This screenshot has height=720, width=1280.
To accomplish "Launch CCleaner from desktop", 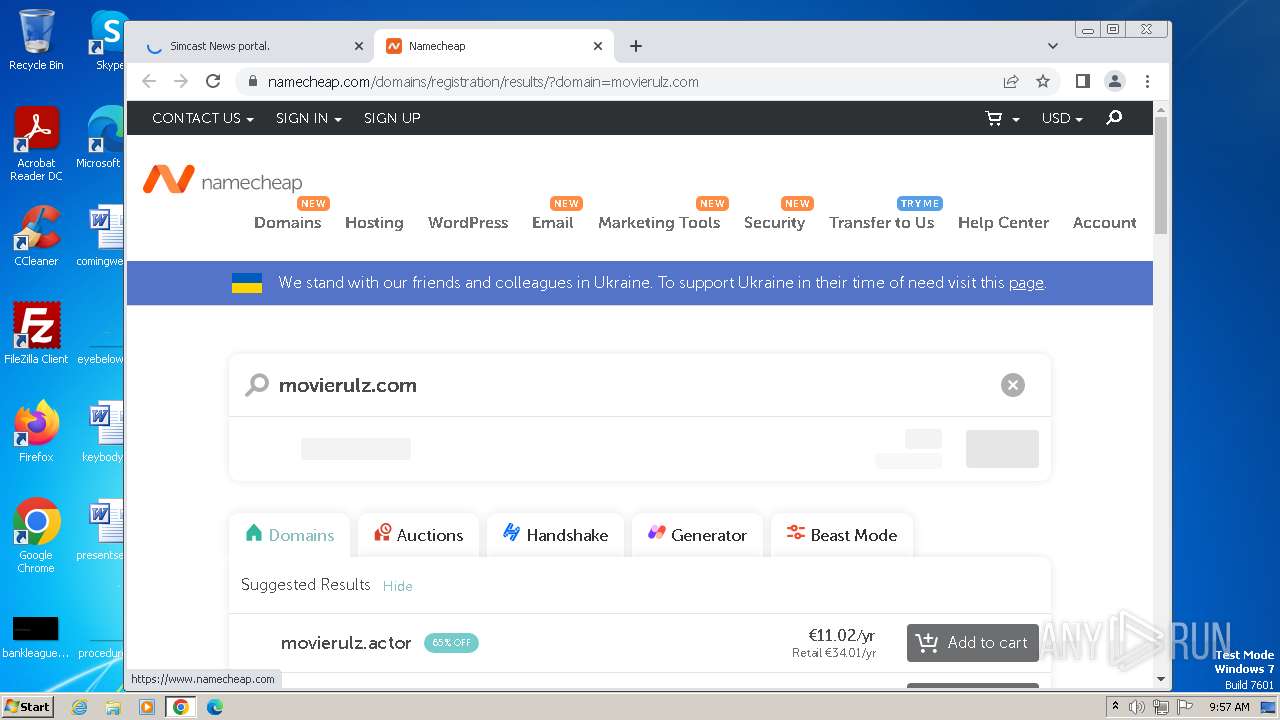I will (36, 236).
